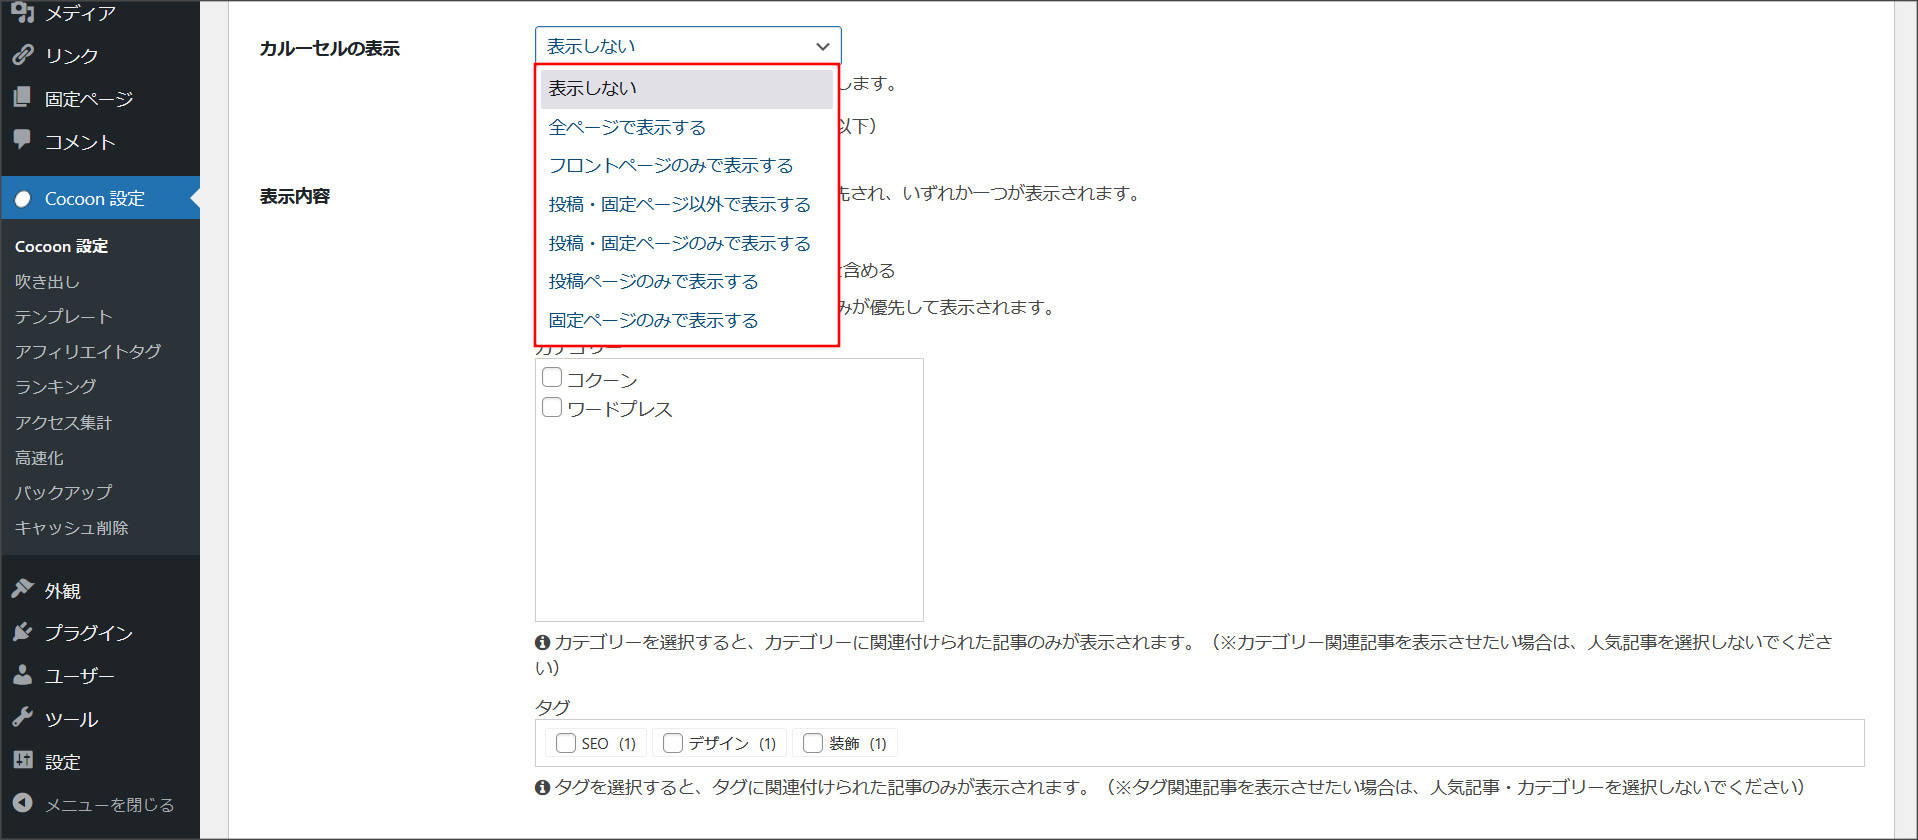1918x840 pixels.
Task: Click the Cocoon 設定 circle icon
Action: 23,198
